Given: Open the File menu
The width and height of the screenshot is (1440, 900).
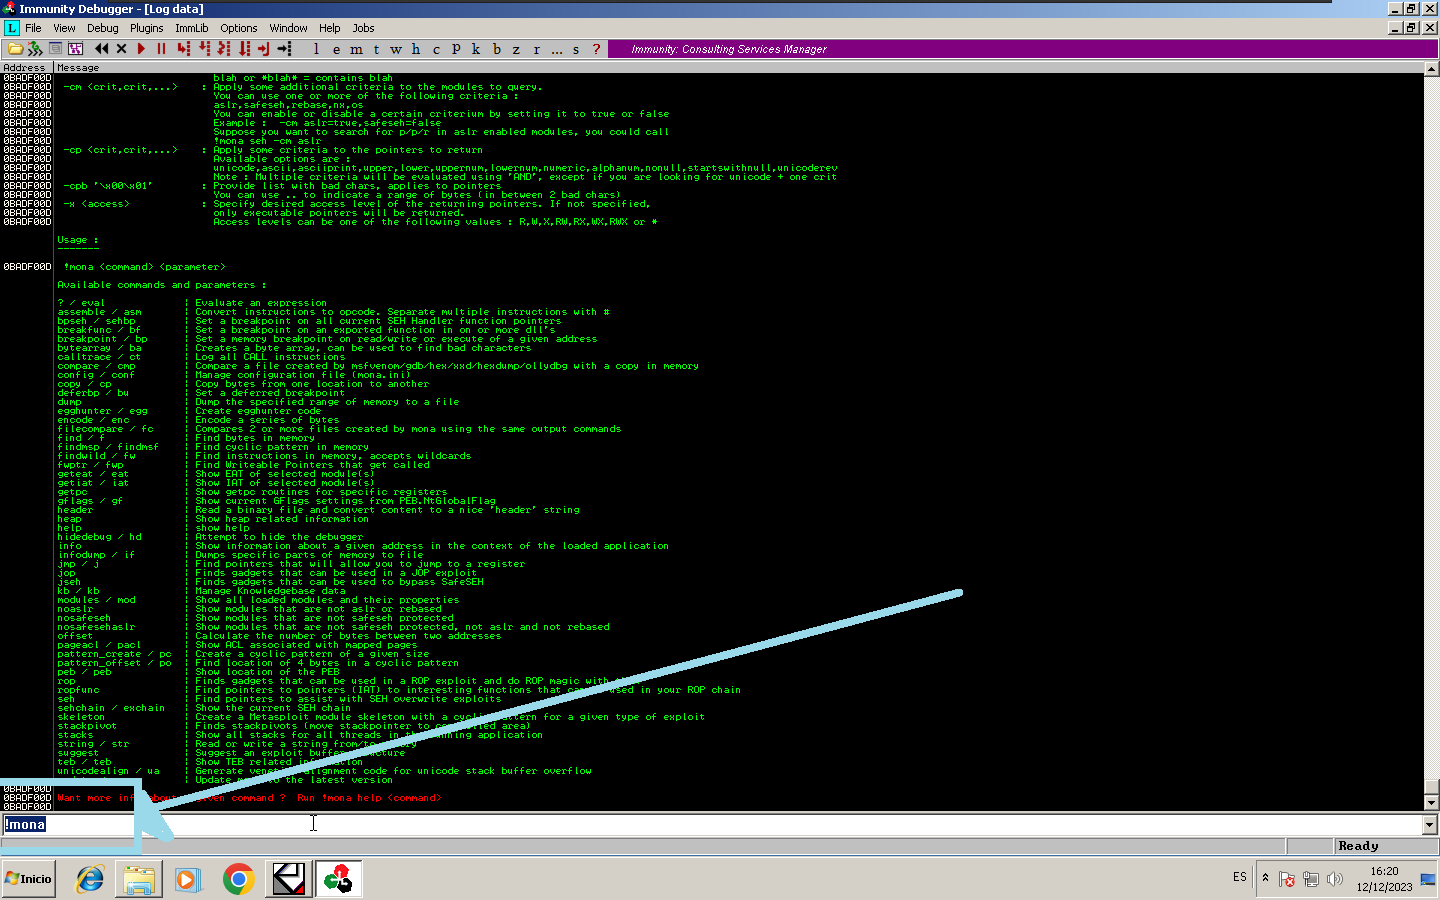Looking at the screenshot, I should (33, 28).
